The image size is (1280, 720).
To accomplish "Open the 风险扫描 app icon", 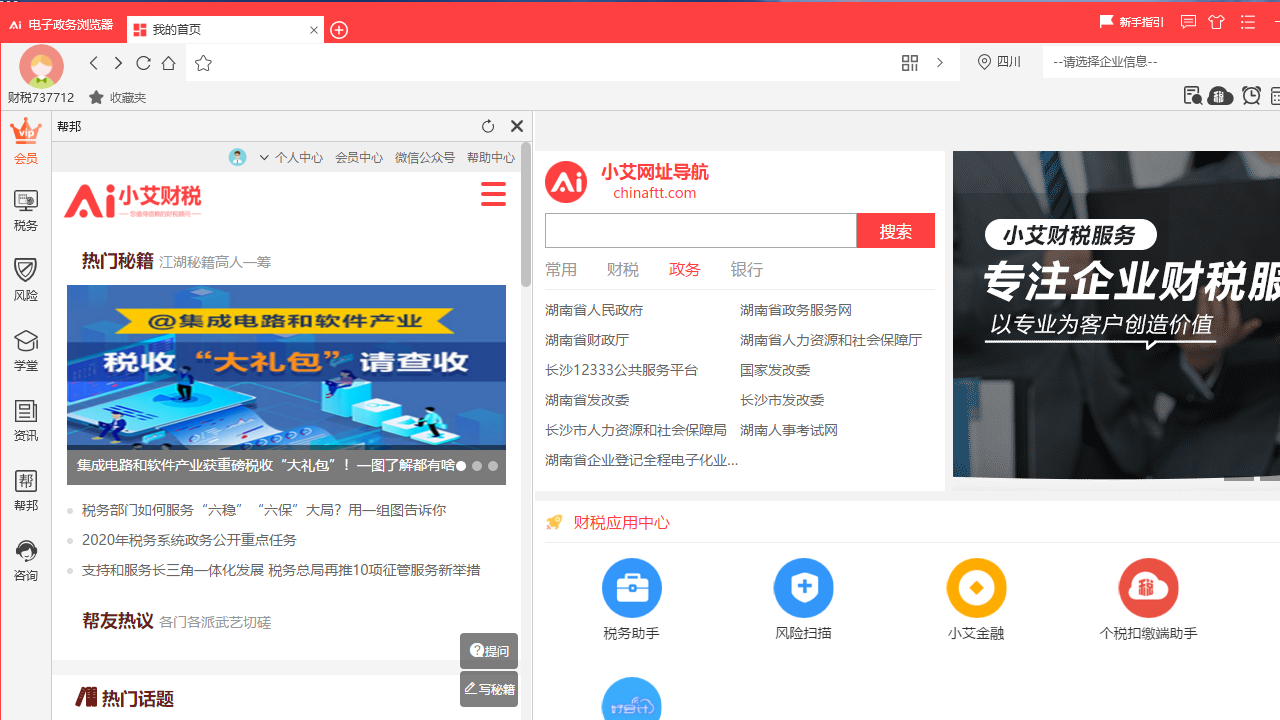I will 803,587.
